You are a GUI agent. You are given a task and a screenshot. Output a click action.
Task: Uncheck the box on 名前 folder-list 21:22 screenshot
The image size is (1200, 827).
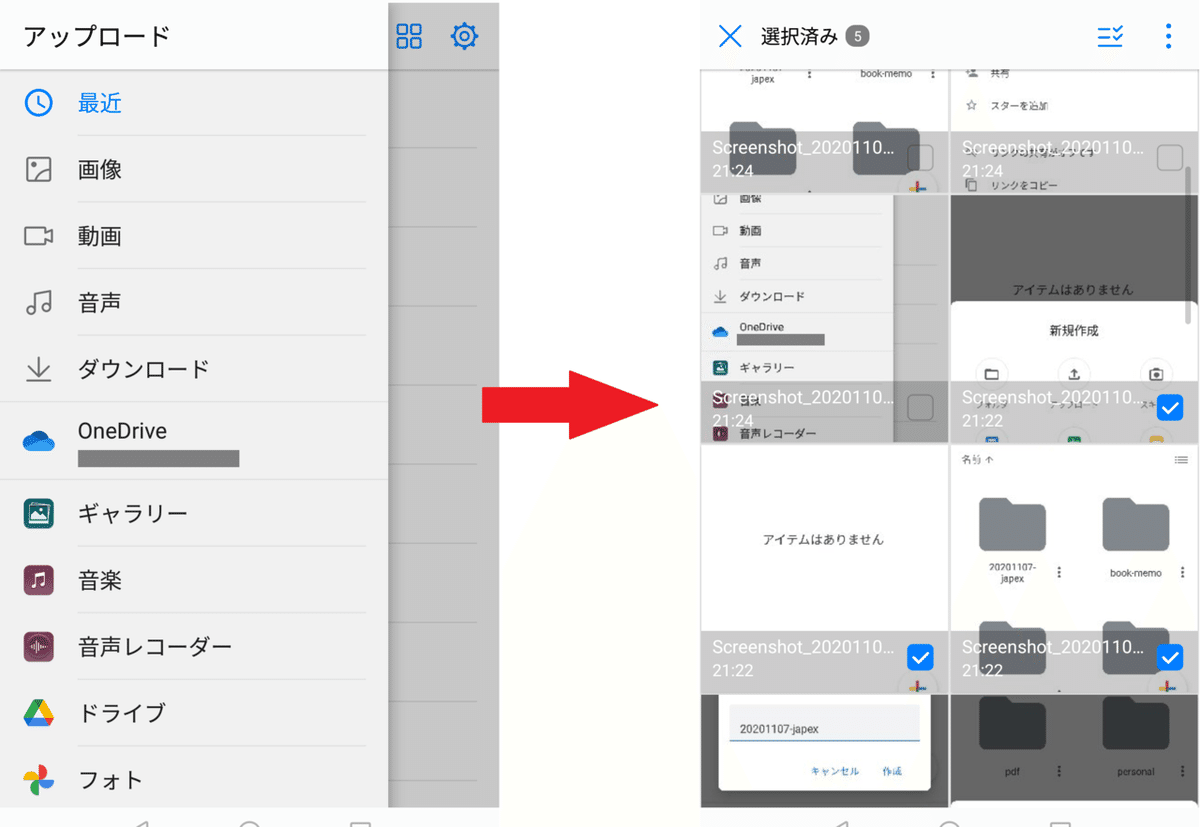tap(1170, 657)
